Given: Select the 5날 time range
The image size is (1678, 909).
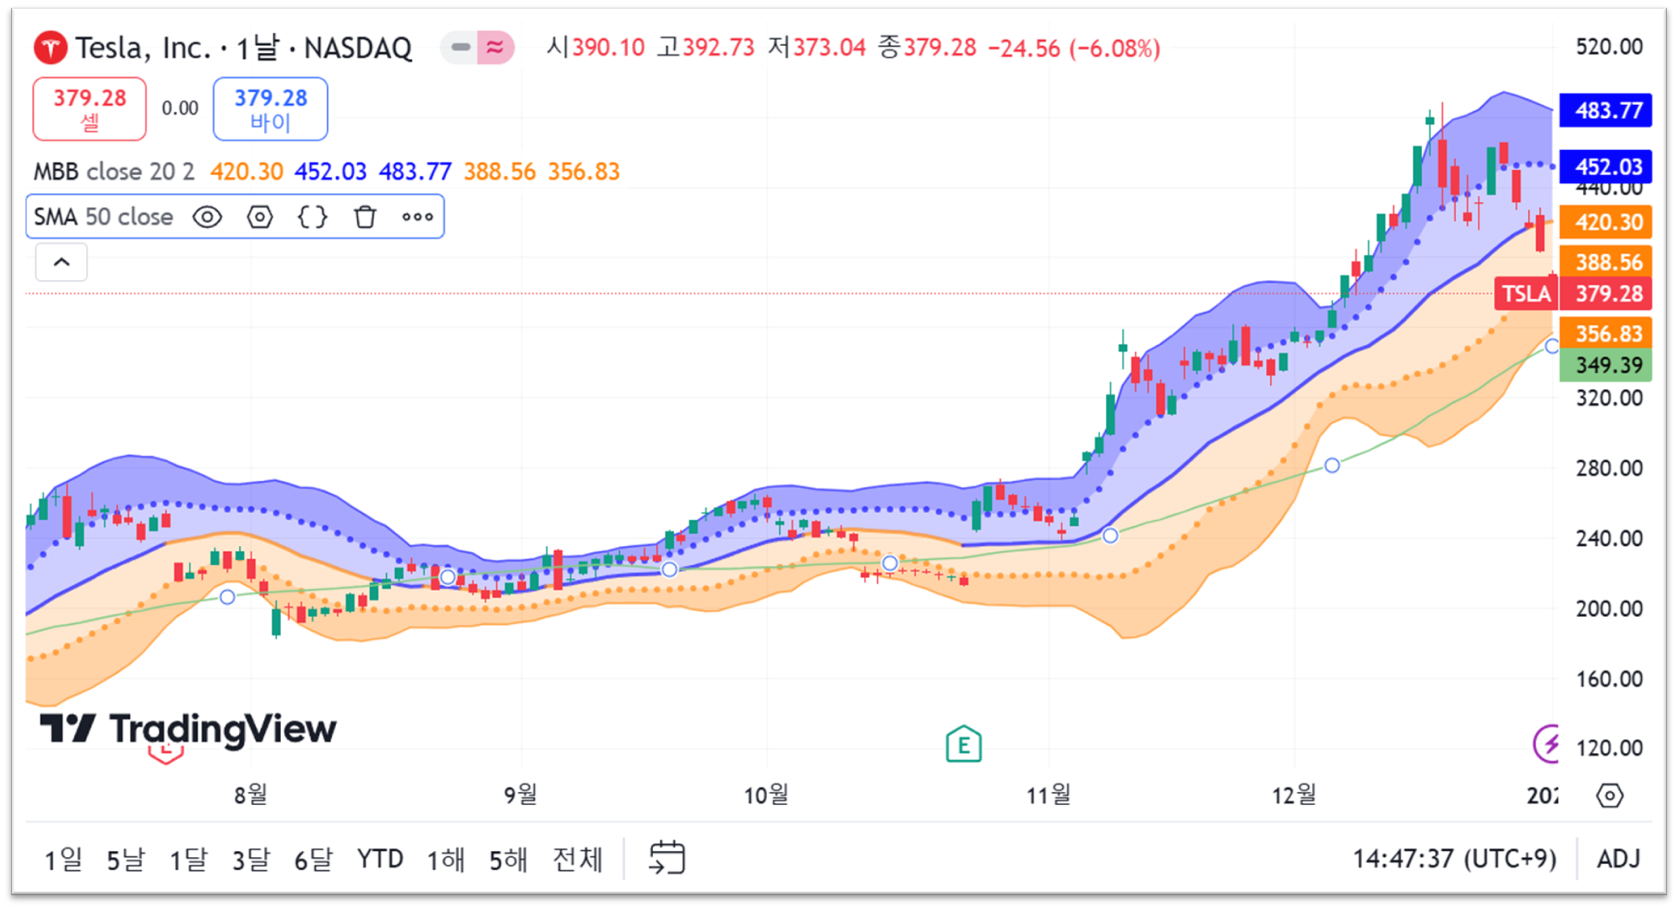Looking at the screenshot, I should [x=125, y=859].
